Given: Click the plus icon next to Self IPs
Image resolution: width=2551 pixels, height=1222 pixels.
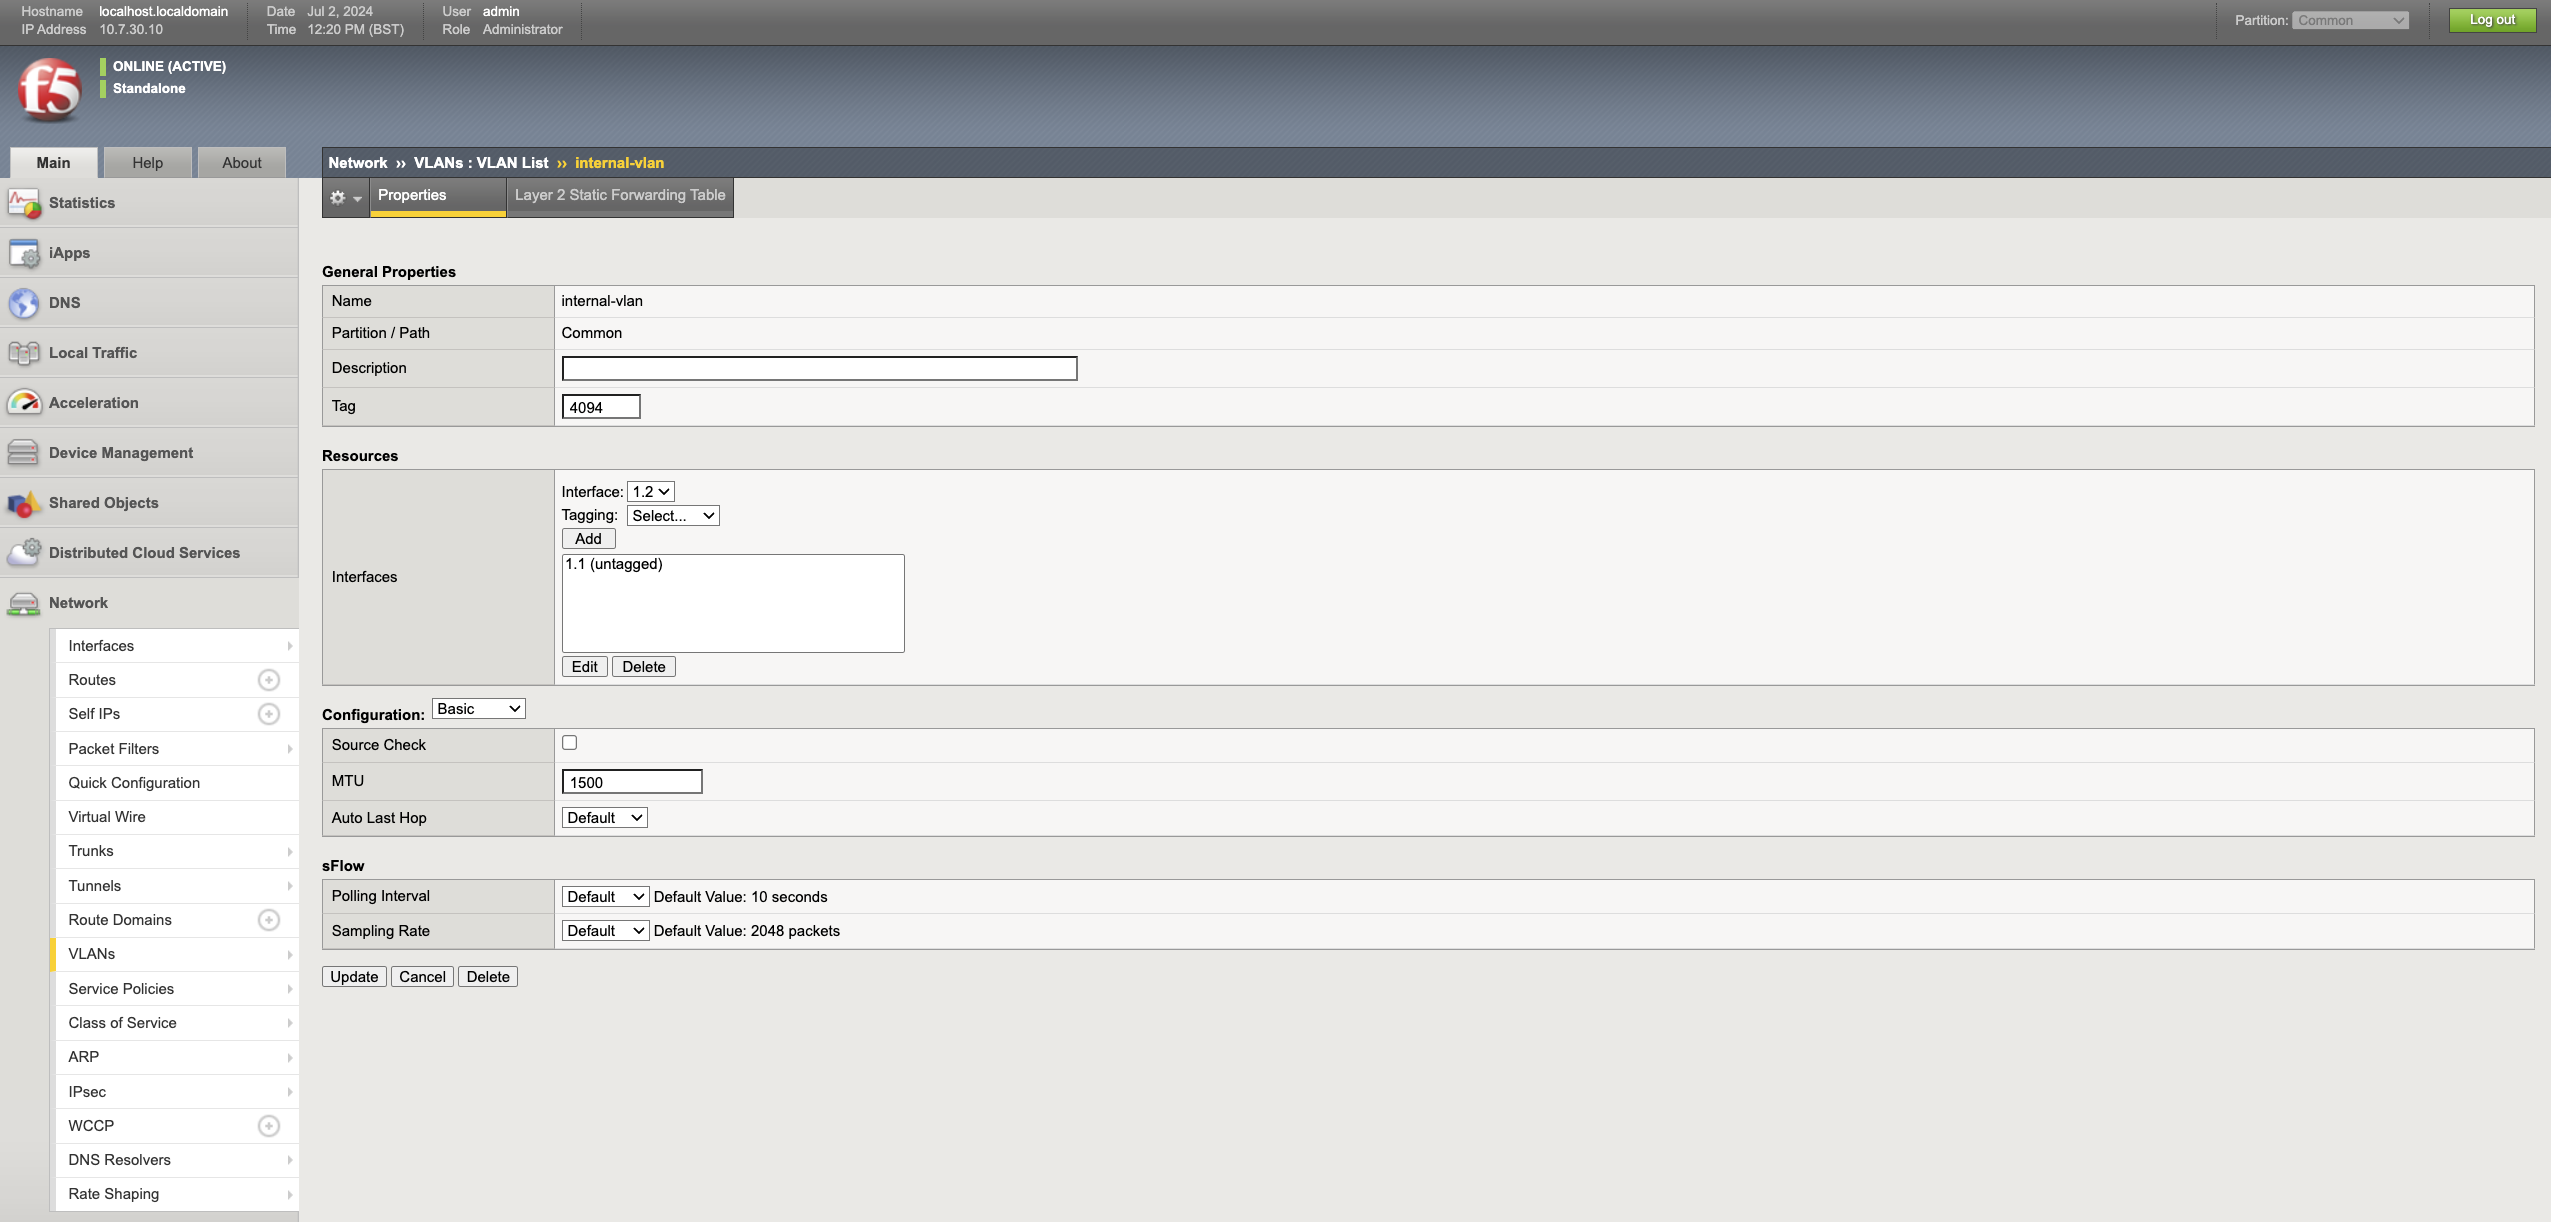Looking at the screenshot, I should (x=269, y=714).
